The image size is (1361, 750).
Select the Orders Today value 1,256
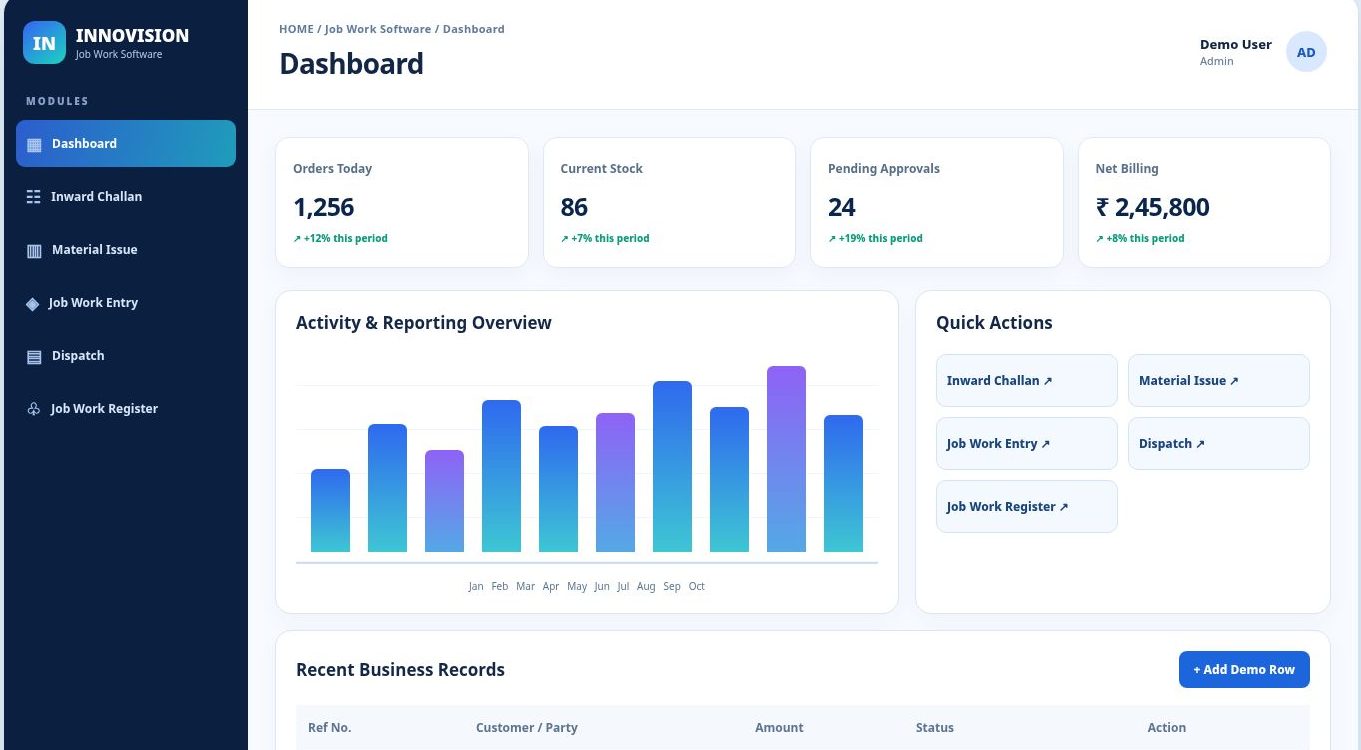[x=324, y=207]
